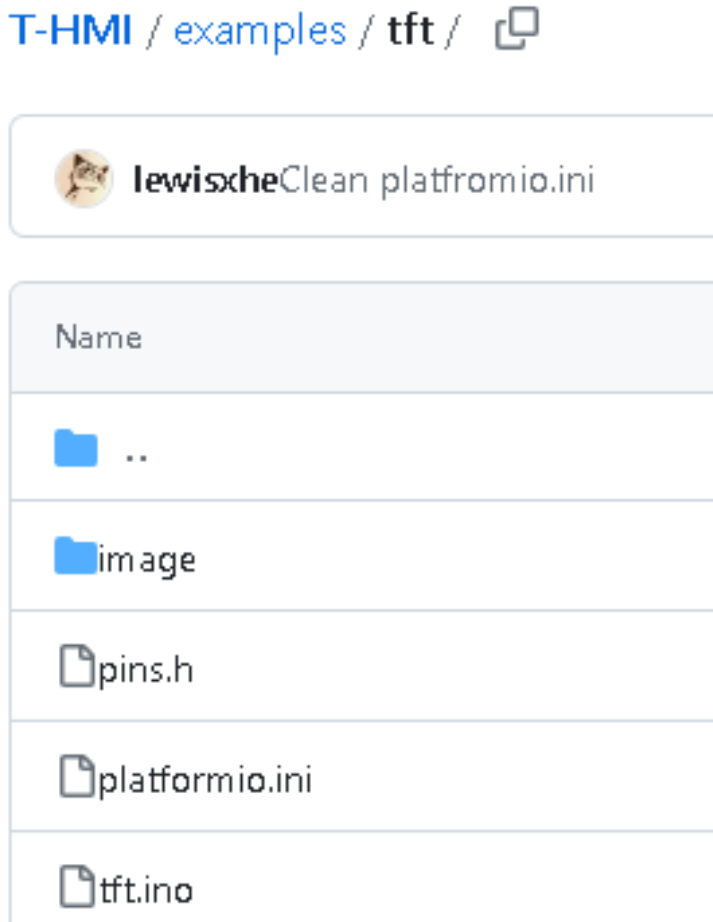Image resolution: width=713 pixels, height=922 pixels.
Task: Open the platformio.ini file name
Action: [205, 780]
